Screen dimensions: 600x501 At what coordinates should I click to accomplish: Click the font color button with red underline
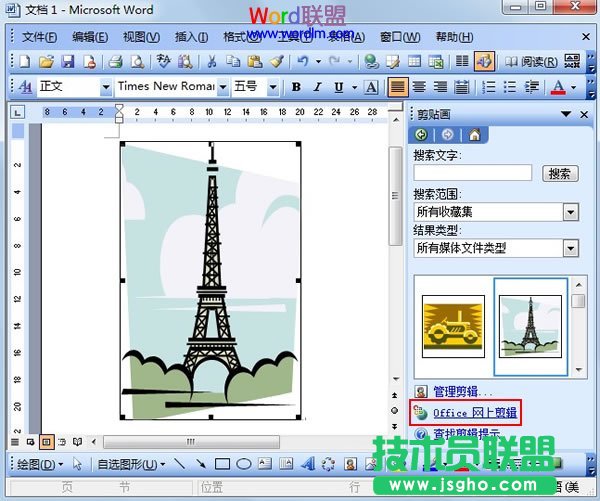[558, 87]
